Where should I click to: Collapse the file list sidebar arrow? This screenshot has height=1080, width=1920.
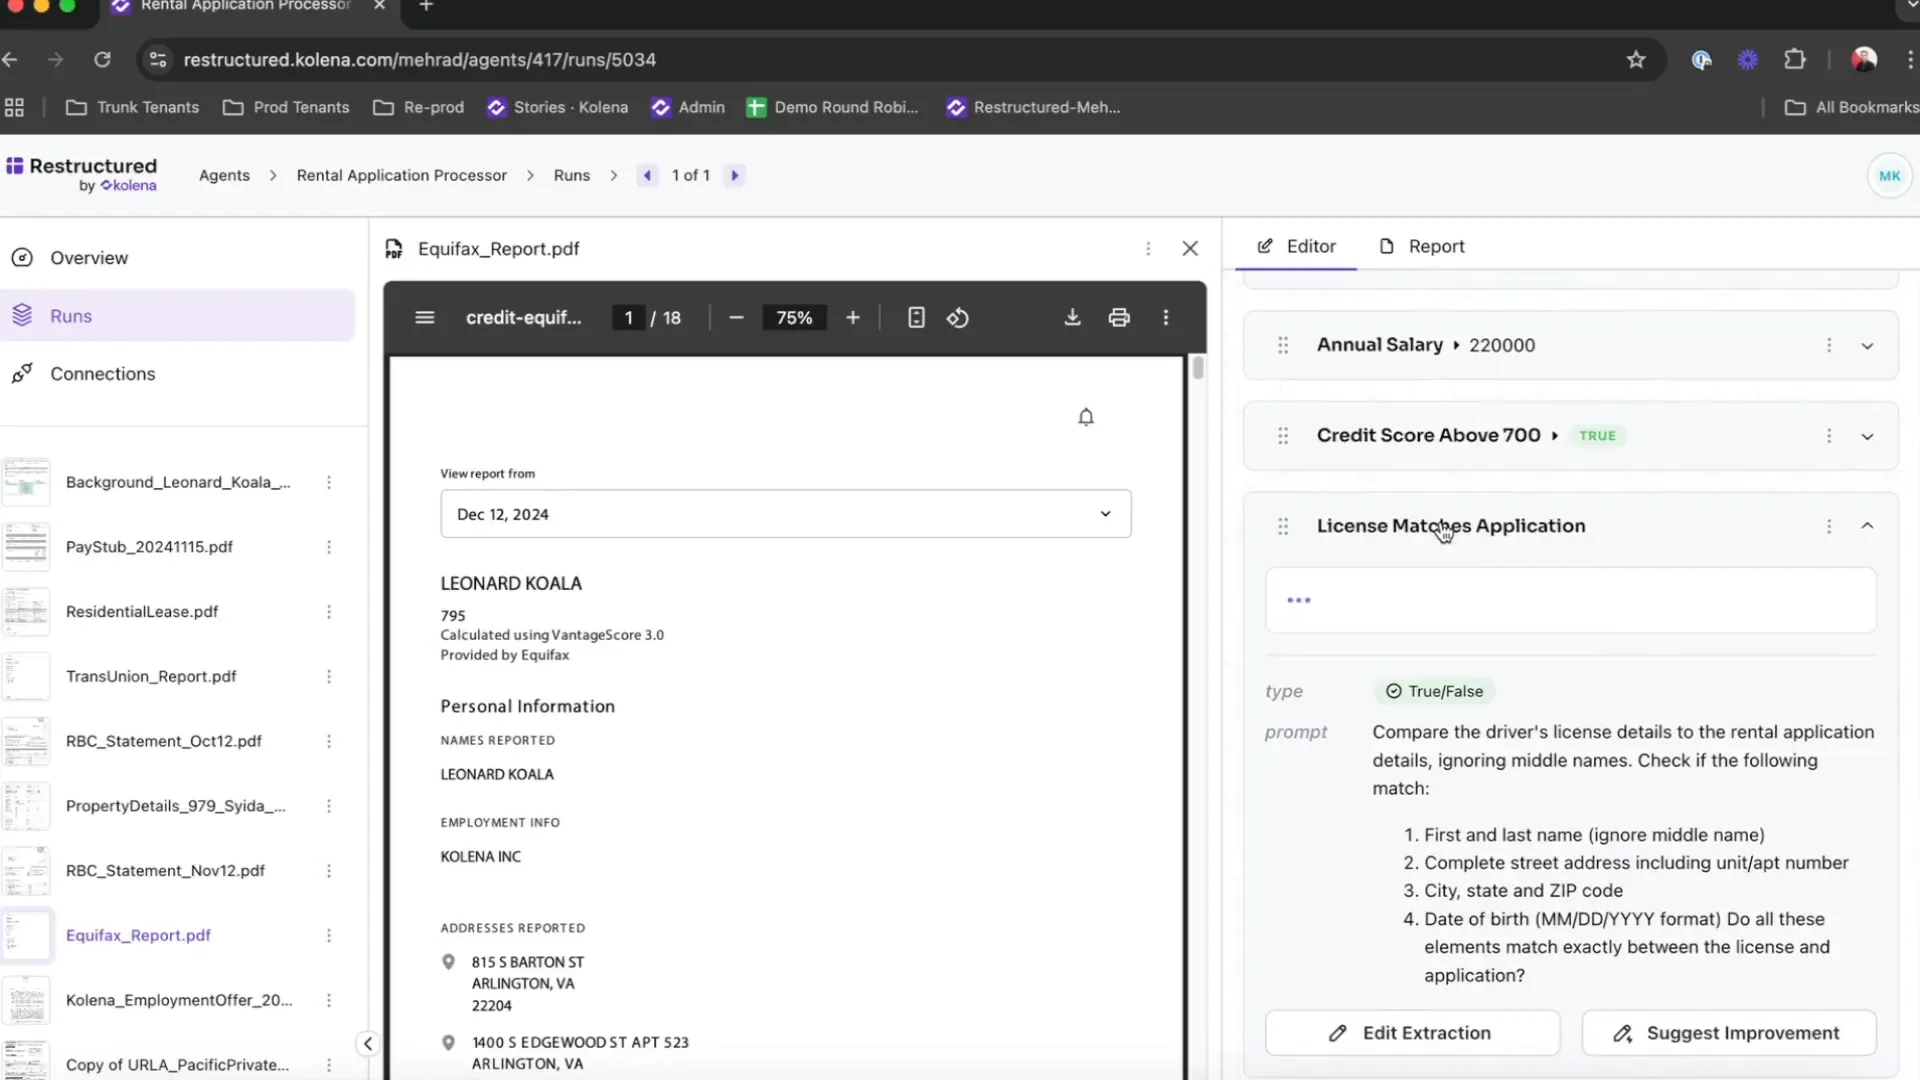pos(368,1044)
